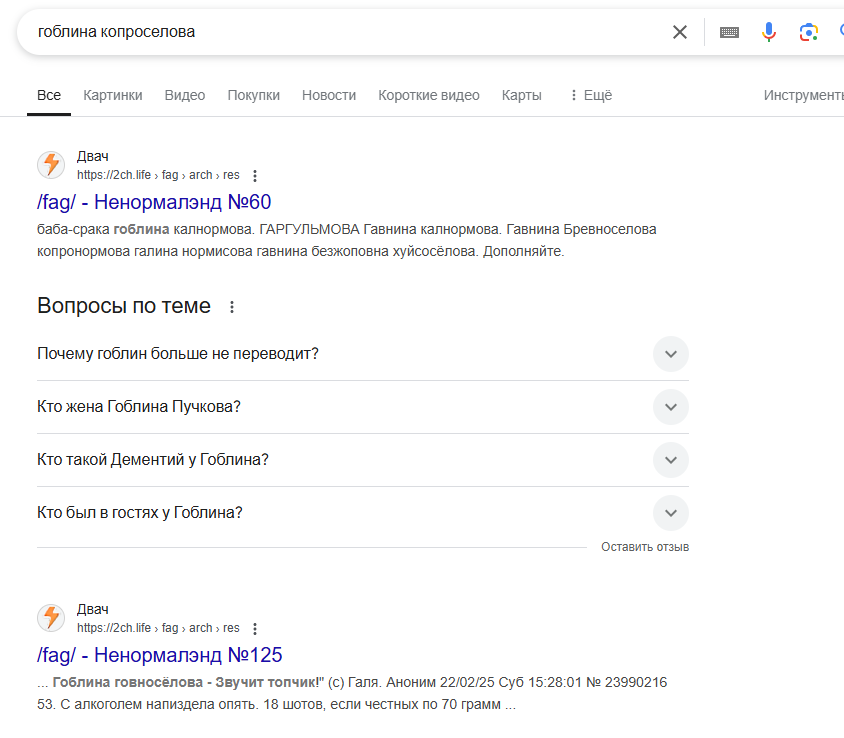Image resolution: width=844 pixels, height=738 pixels.
Task: Open the on-screen keyboard input tool
Action: pyautogui.click(x=729, y=32)
